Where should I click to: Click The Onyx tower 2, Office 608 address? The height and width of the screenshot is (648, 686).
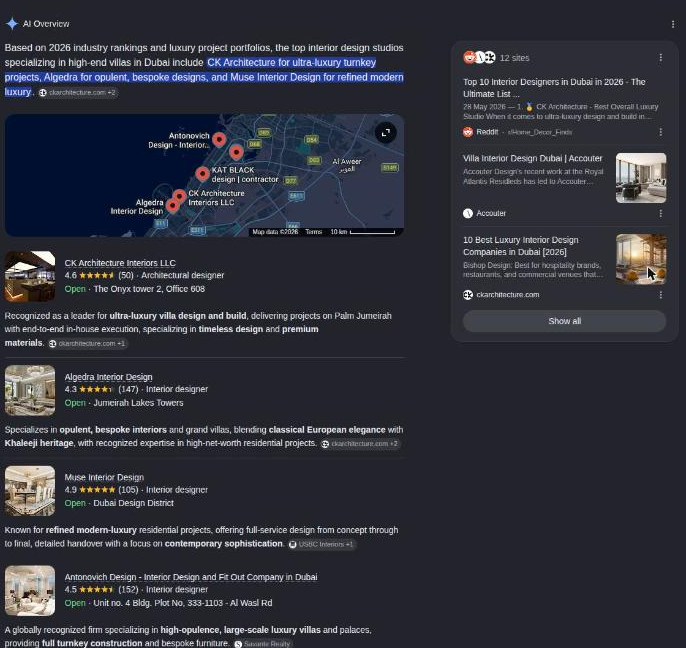pos(149,289)
